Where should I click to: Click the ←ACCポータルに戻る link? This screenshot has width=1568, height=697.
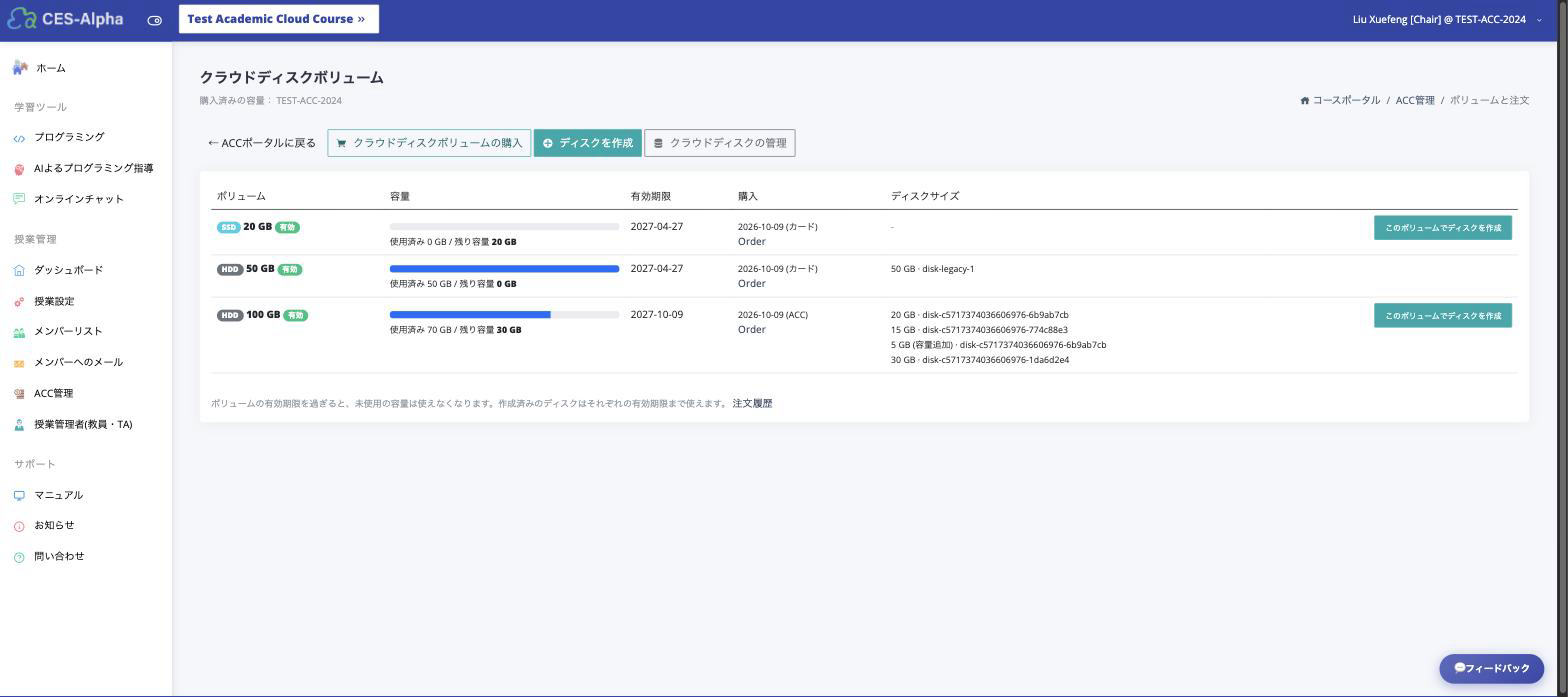[262, 143]
